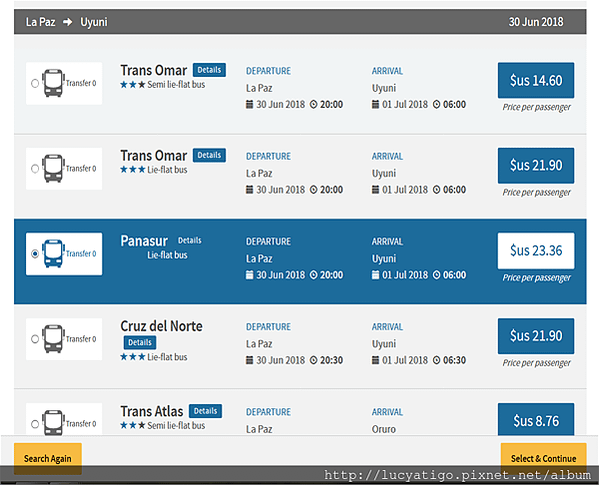Viewport: 599px width, 485px height.
Task: Select the Trans Omar semi lie-flat radio button
Action: [35, 83]
